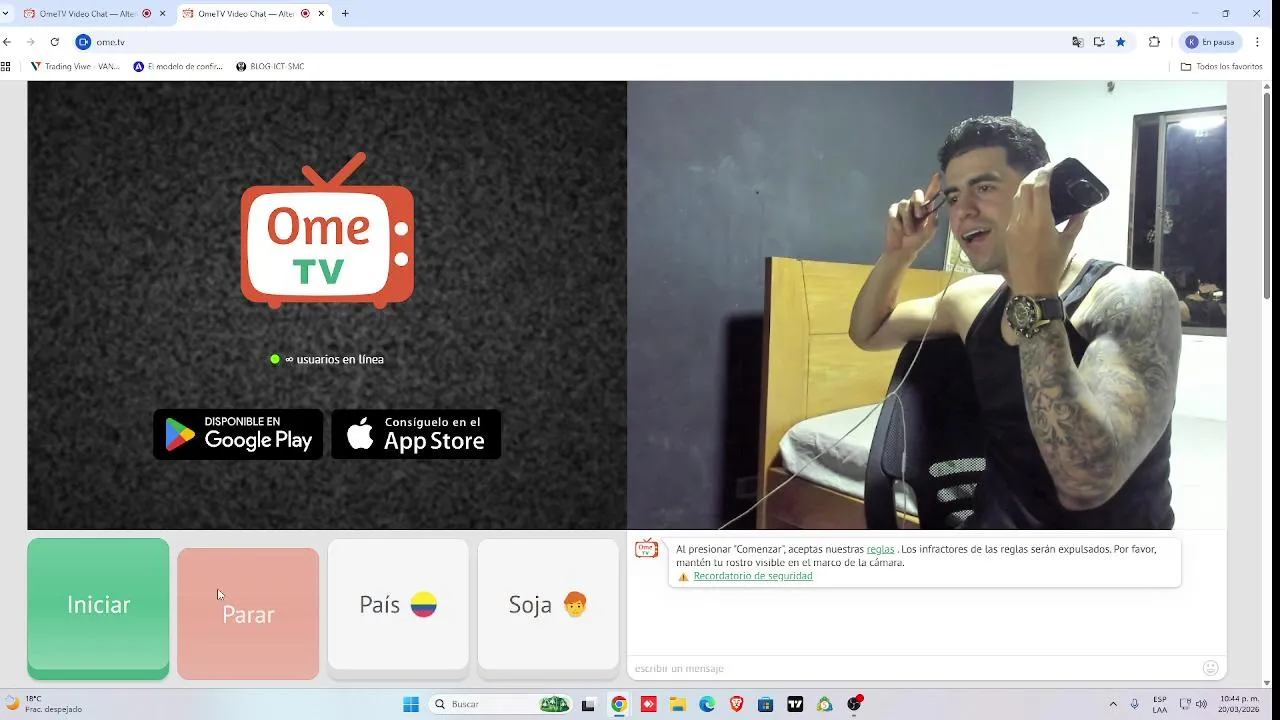This screenshot has width=1280, height=720.
Task: Switch the ESP LAA keyboard language
Action: point(1160,704)
